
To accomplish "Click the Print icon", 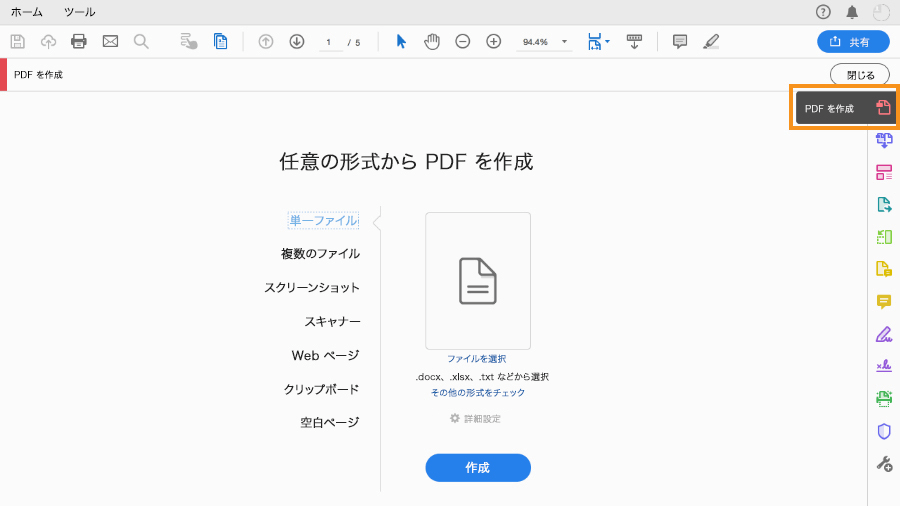I will (x=79, y=41).
